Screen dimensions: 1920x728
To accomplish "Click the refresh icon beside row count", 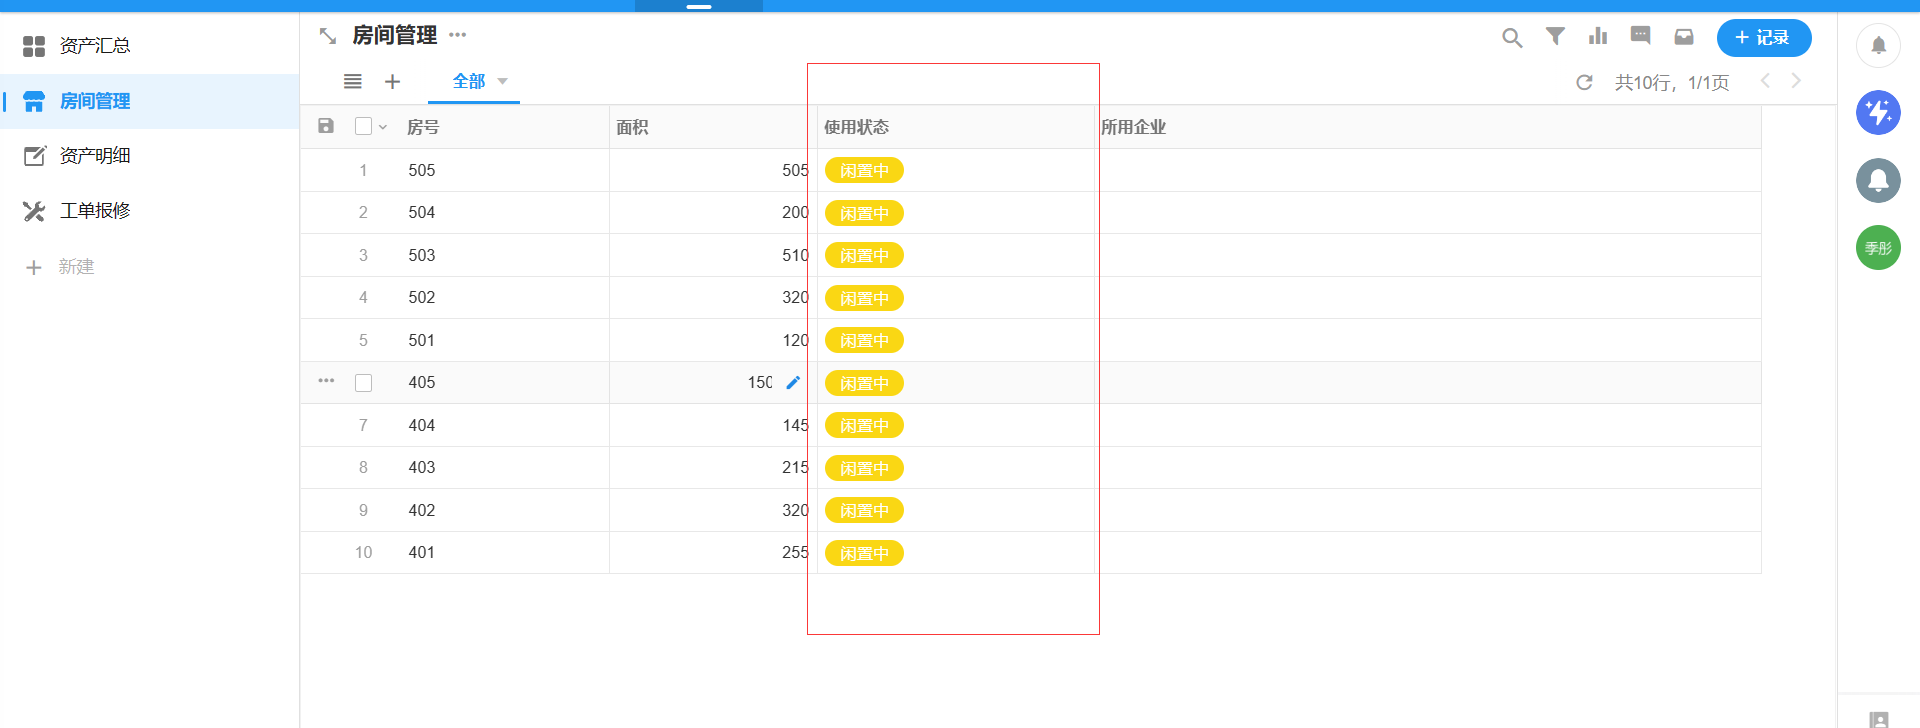I will coord(1584,82).
